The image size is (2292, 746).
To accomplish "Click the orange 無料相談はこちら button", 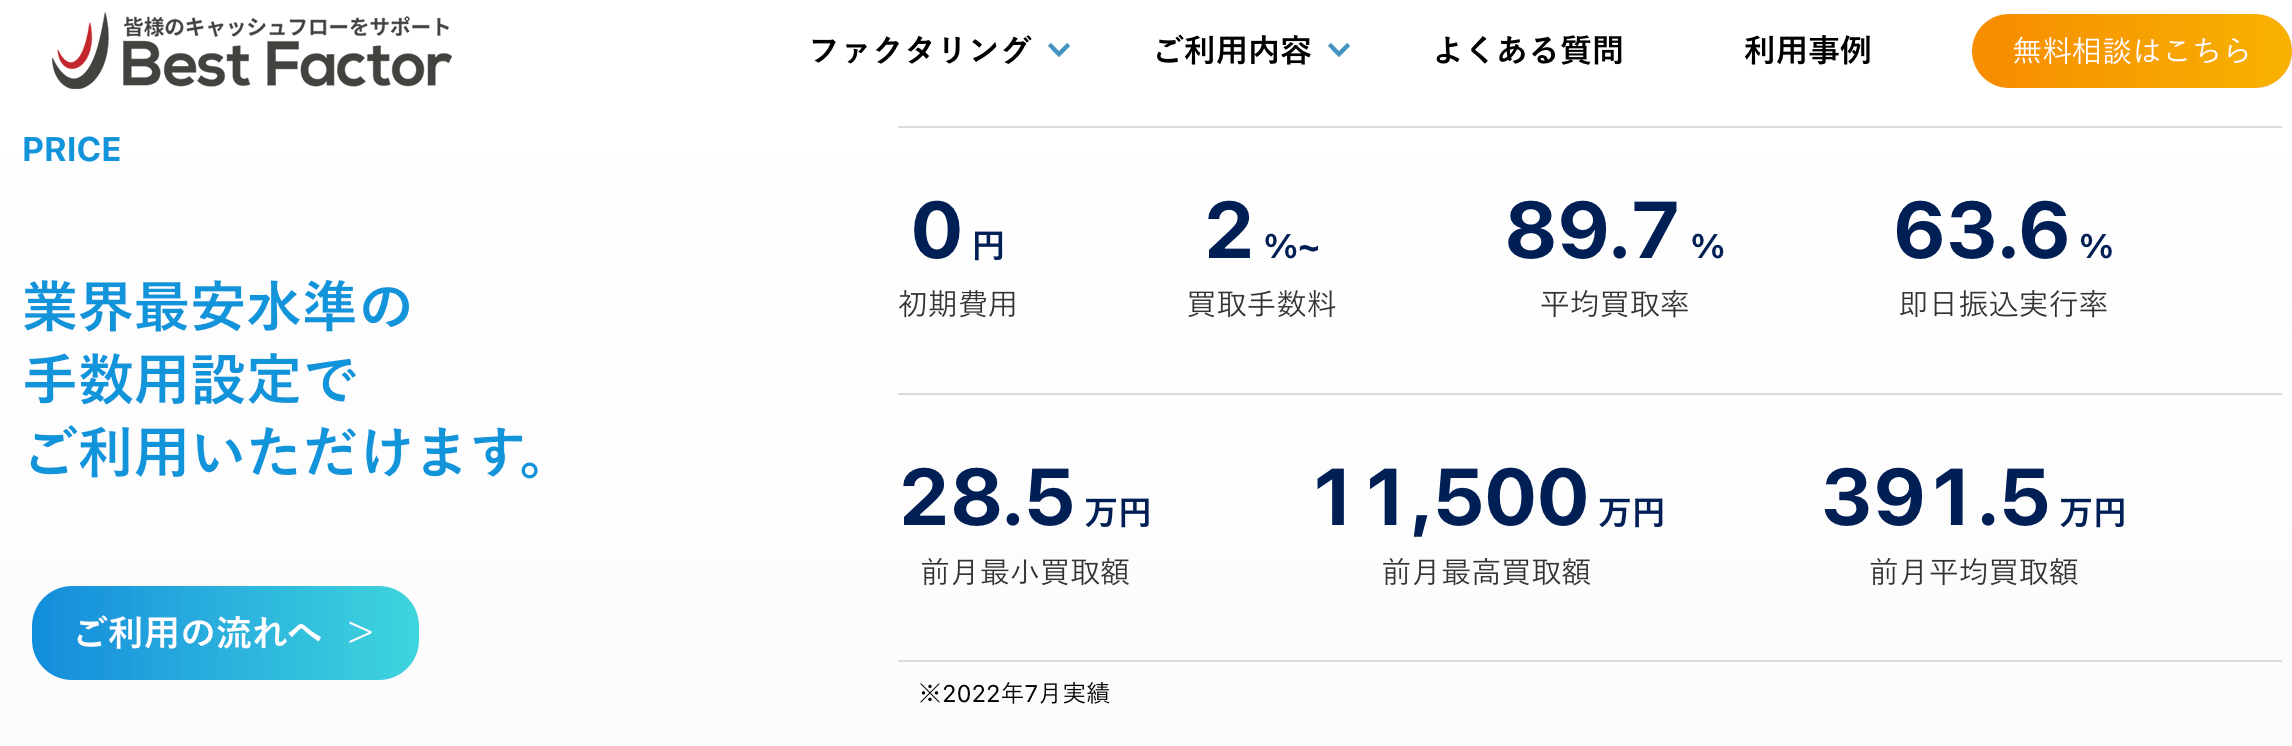I will click(x=2130, y=51).
